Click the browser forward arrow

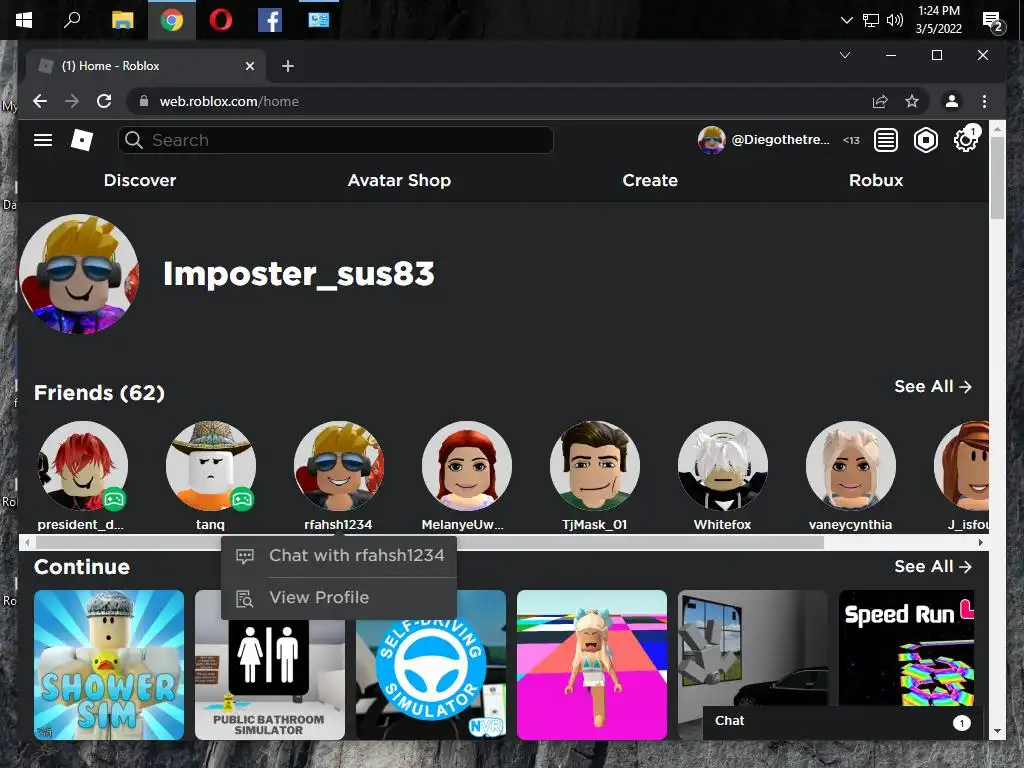[x=72, y=101]
